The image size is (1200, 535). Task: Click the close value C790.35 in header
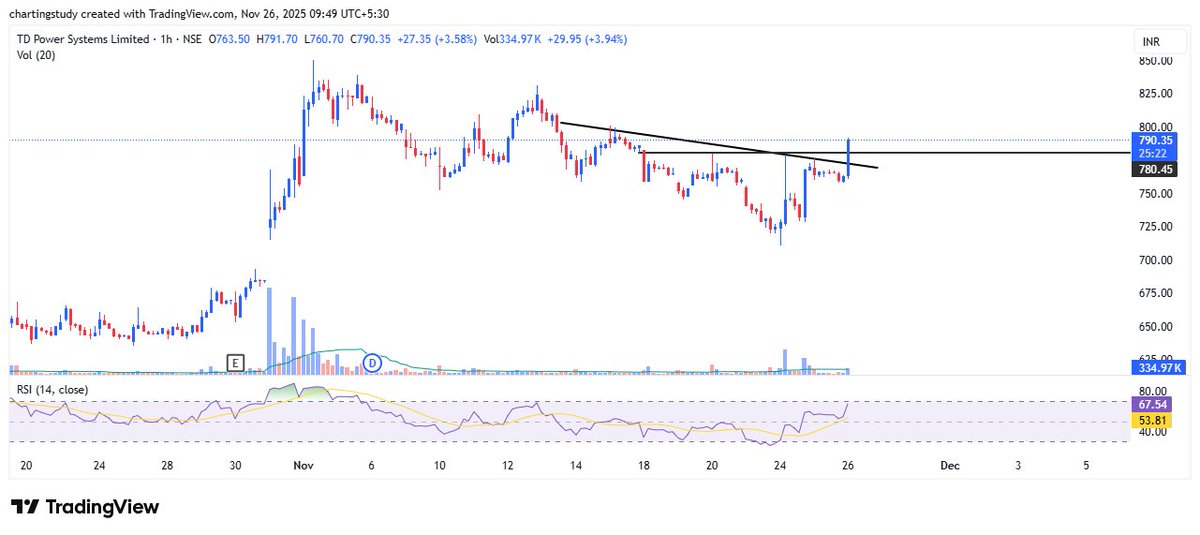click(369, 42)
